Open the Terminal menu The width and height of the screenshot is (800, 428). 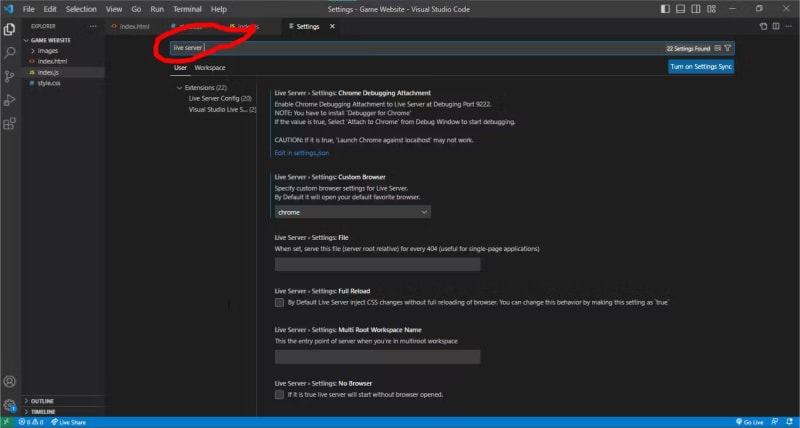[187, 9]
